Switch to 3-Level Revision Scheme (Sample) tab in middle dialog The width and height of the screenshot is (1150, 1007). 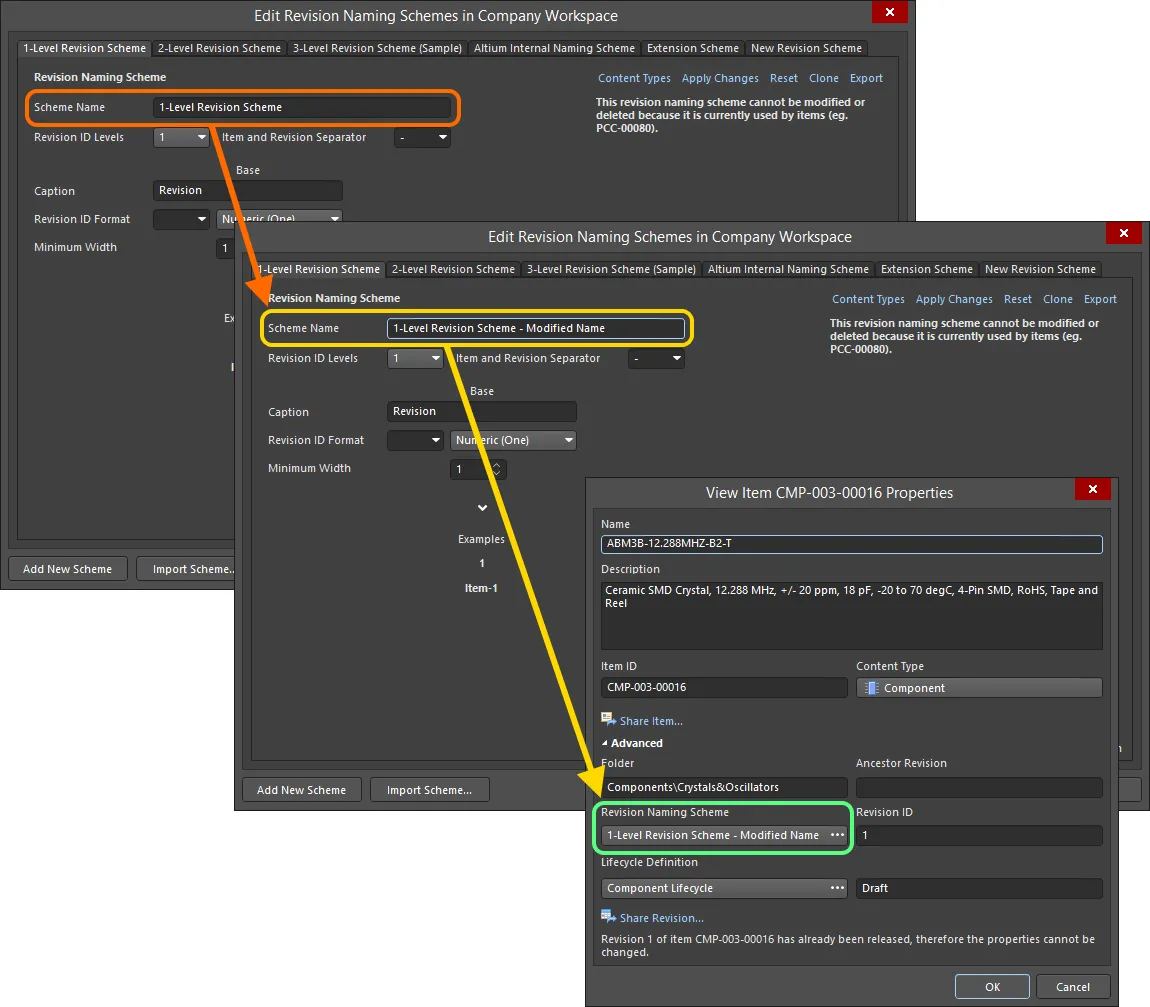point(611,269)
